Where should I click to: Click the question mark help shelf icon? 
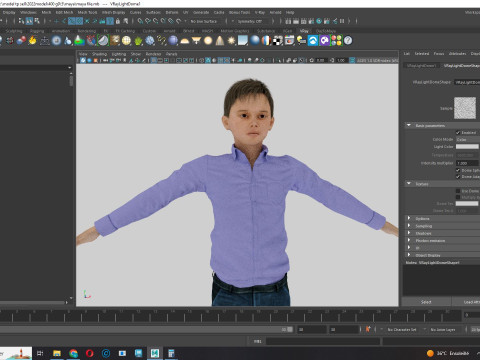click(x=348, y=41)
